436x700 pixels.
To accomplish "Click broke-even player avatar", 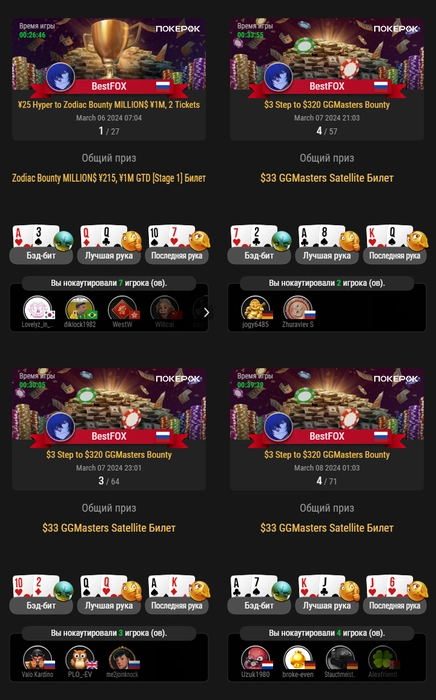I will click(x=298, y=658).
